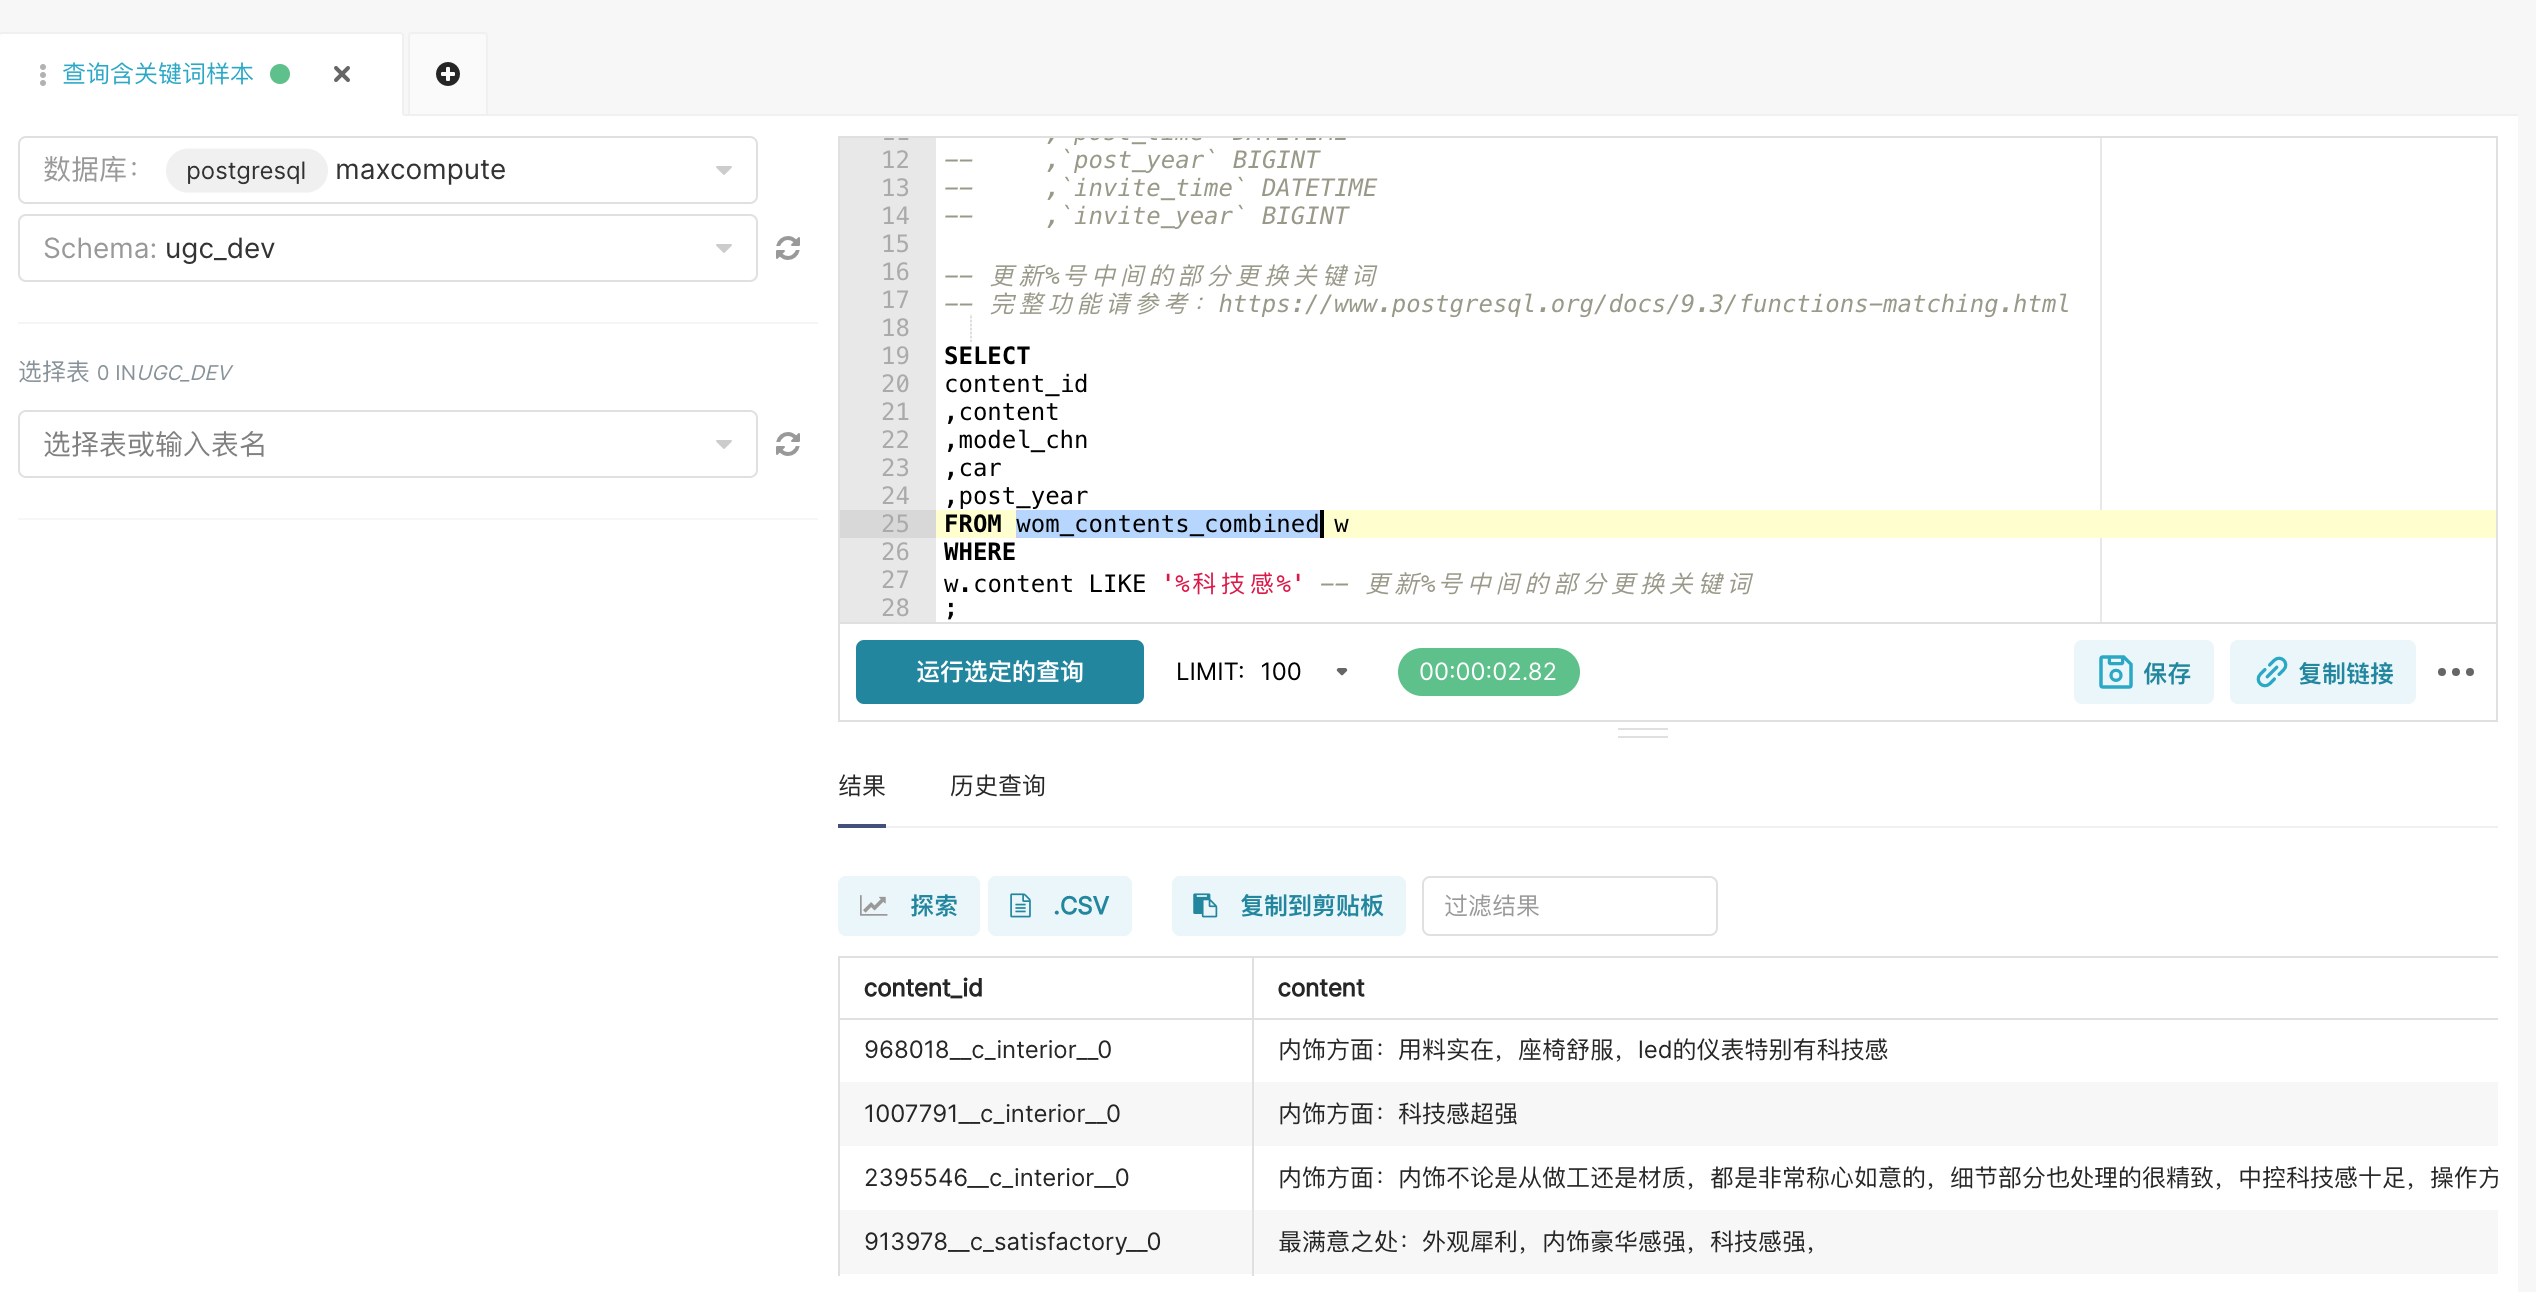Copy results to clipboard with 复制到剪贴板
Screen dimensions: 2536x1292
click(1289, 906)
